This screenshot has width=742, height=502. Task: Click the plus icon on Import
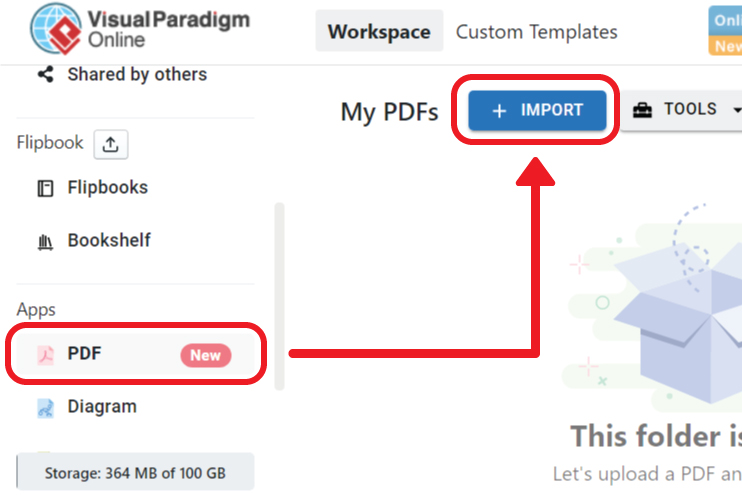[x=500, y=110]
